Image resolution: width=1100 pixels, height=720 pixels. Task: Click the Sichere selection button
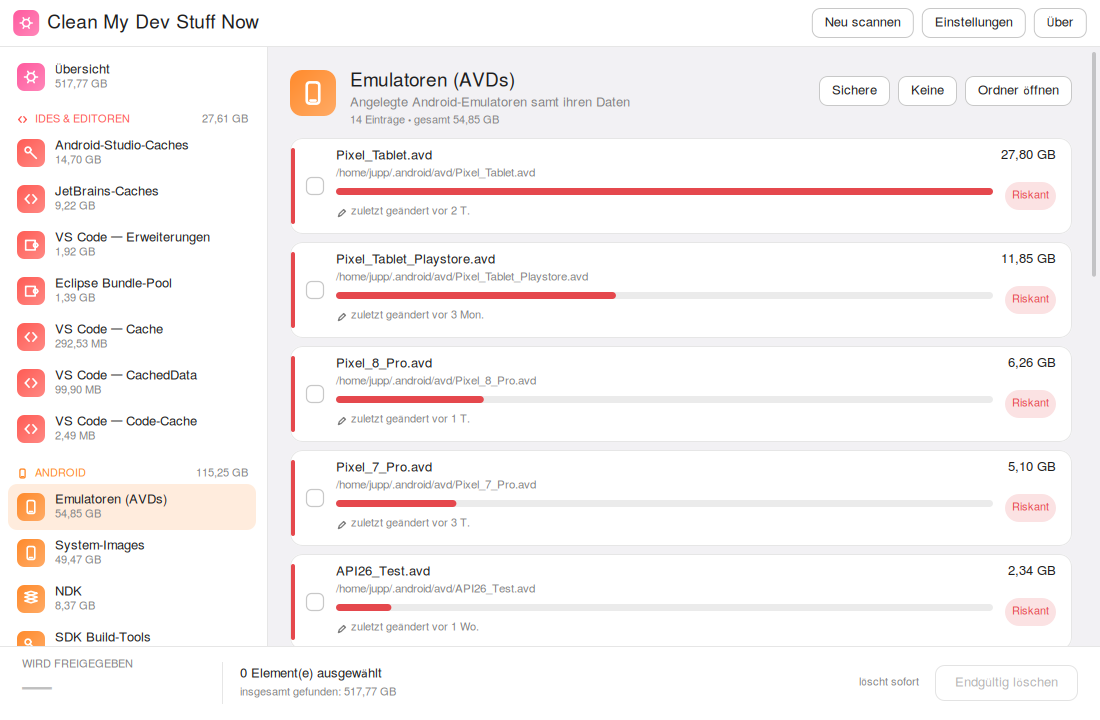point(854,91)
